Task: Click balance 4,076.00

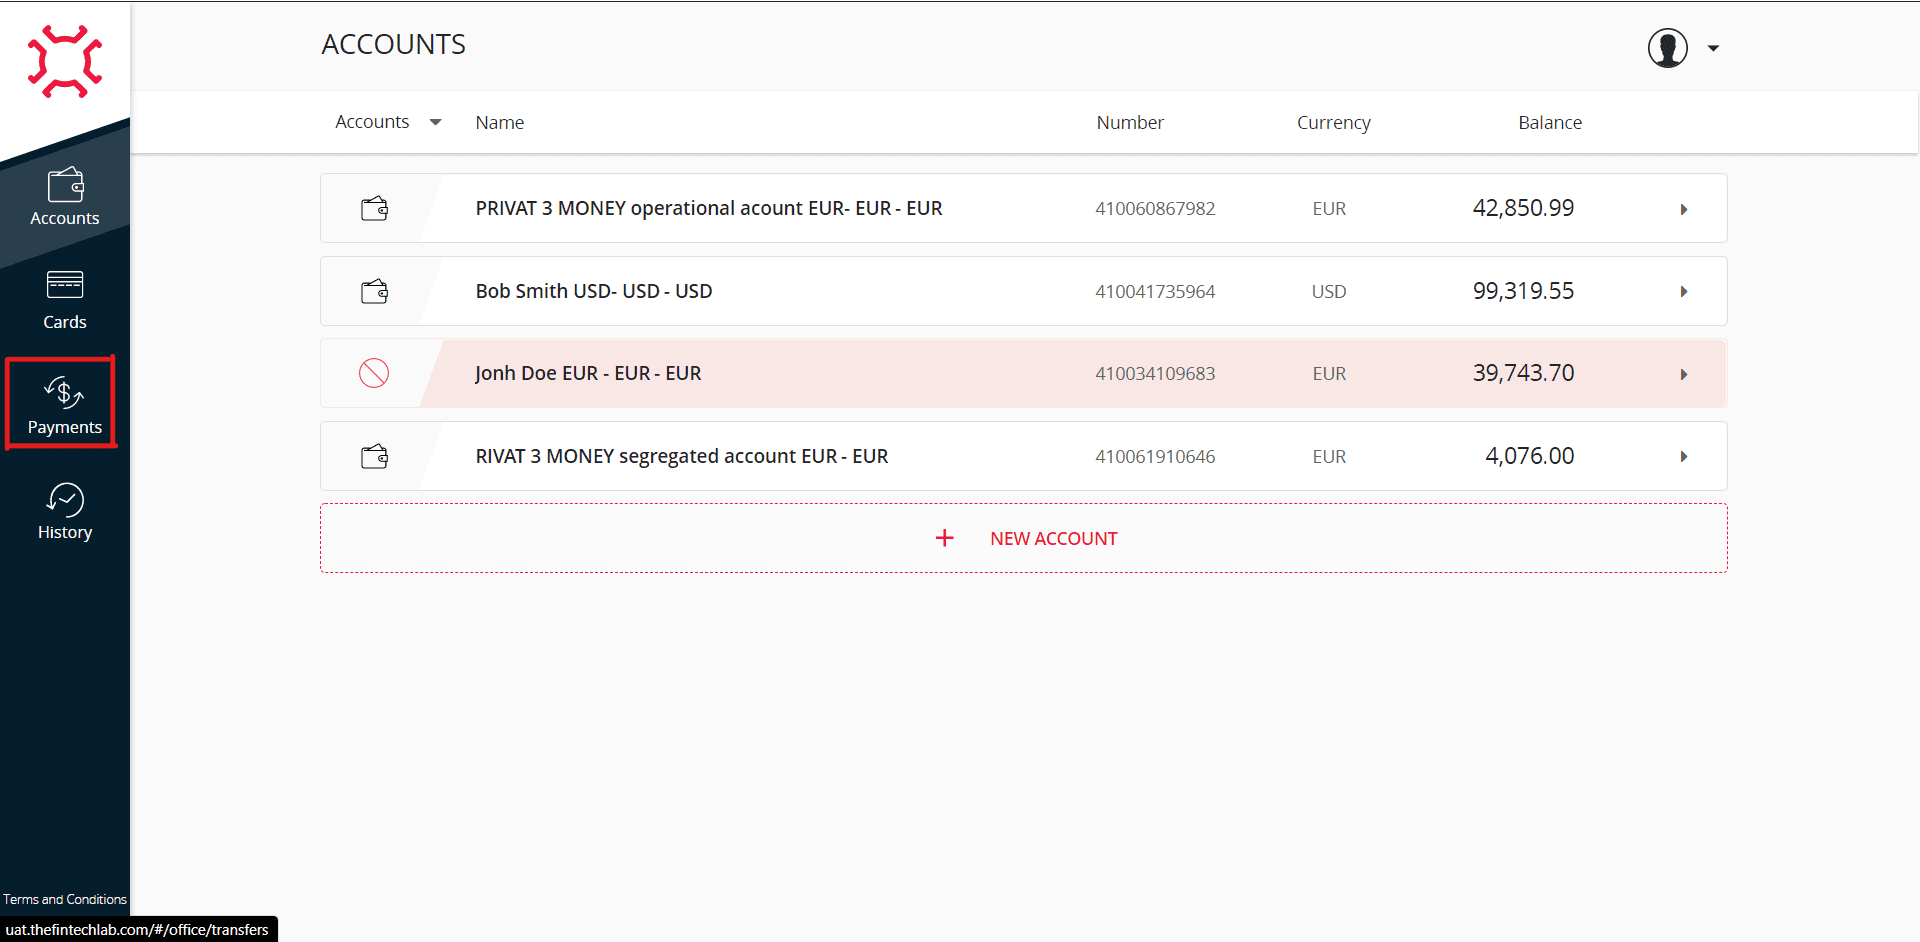Action: point(1529,456)
